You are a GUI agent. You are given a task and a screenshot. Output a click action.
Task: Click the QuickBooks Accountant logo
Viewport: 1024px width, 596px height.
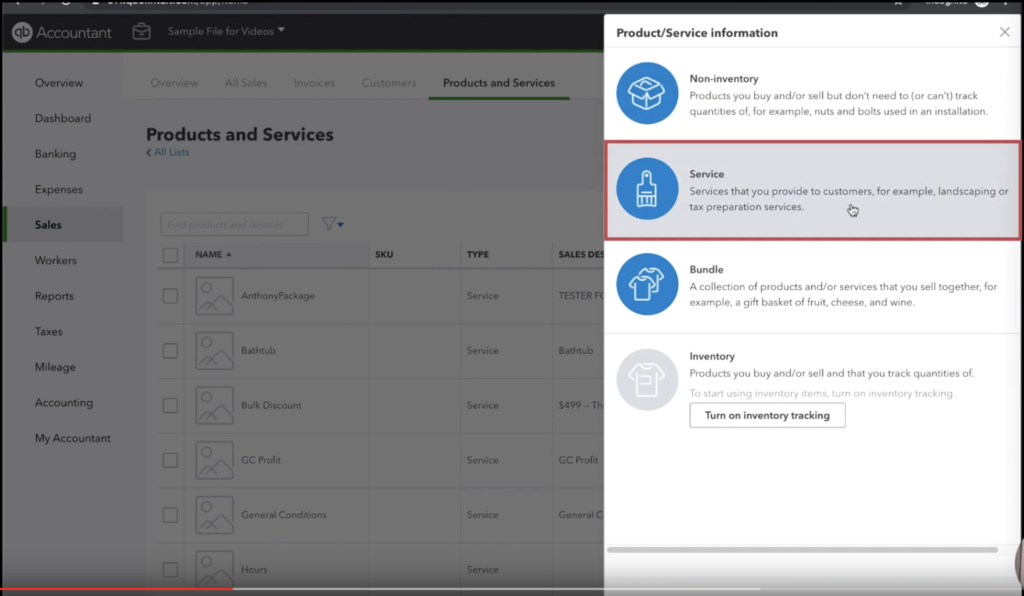click(62, 33)
